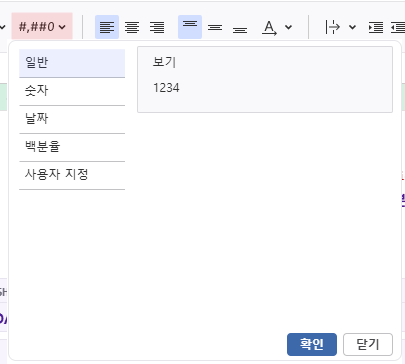Toggle the vertical top align icon
Viewport: 405px width, 364px height.
[190, 27]
